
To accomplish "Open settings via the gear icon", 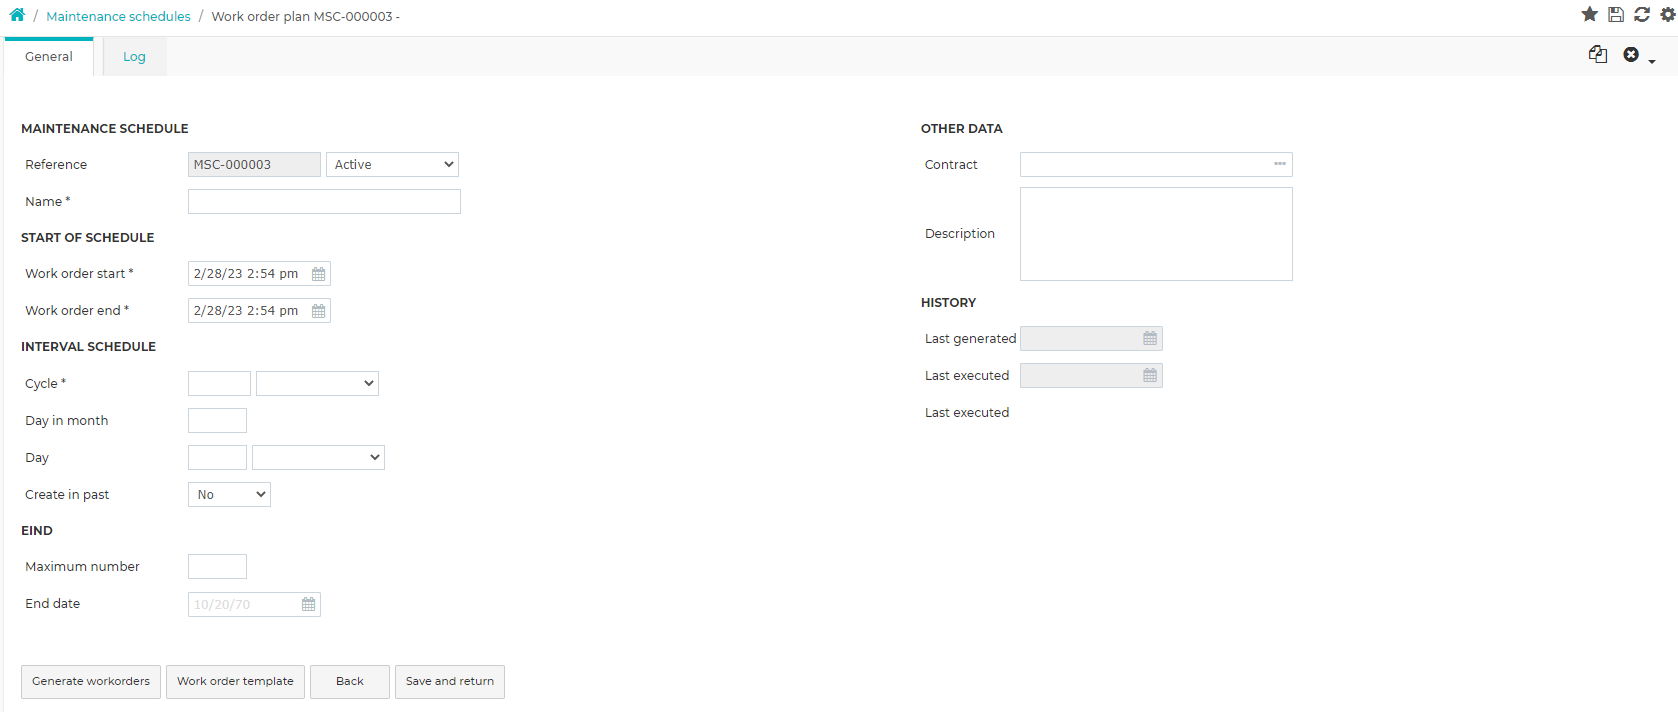I will pos(1668,14).
